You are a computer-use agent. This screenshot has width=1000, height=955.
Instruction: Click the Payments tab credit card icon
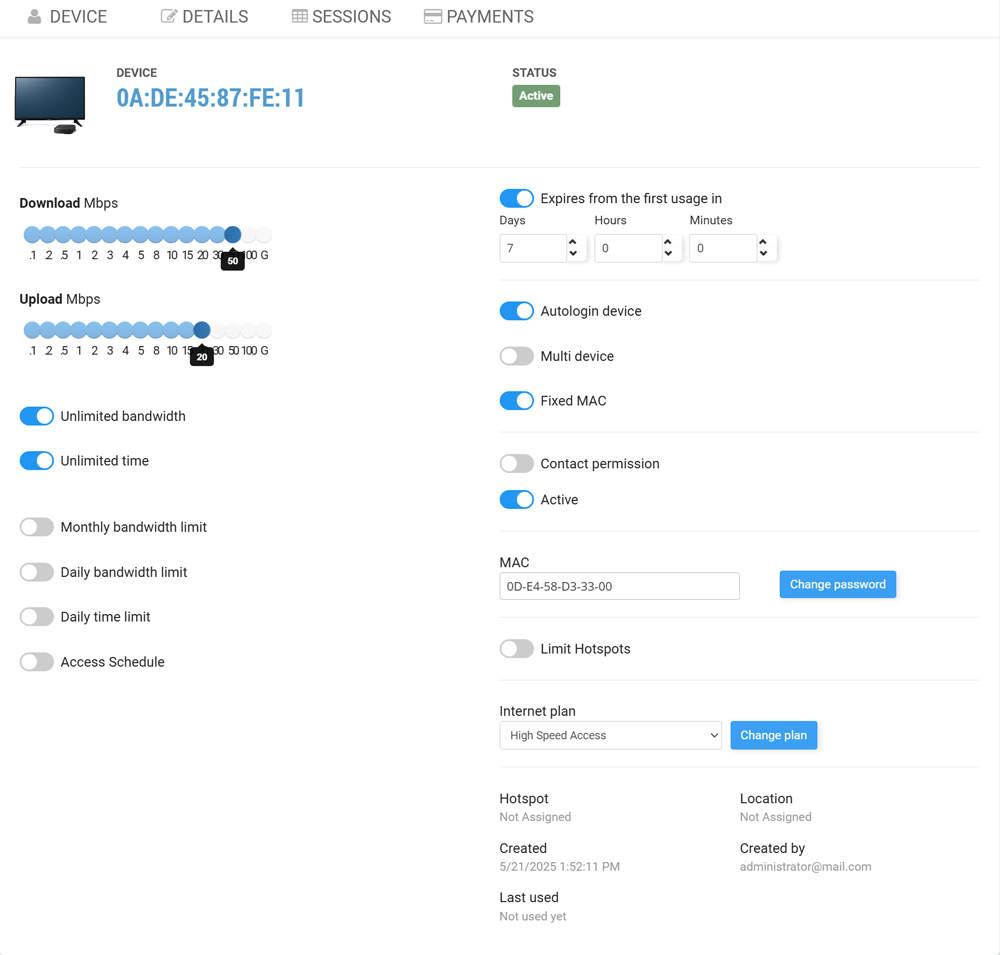coord(432,17)
